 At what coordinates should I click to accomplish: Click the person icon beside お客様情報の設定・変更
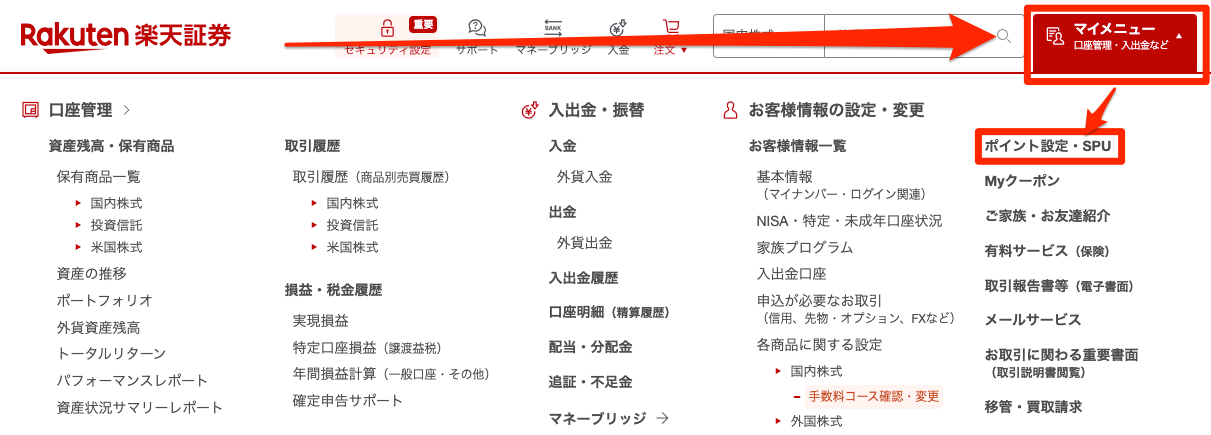[730, 110]
